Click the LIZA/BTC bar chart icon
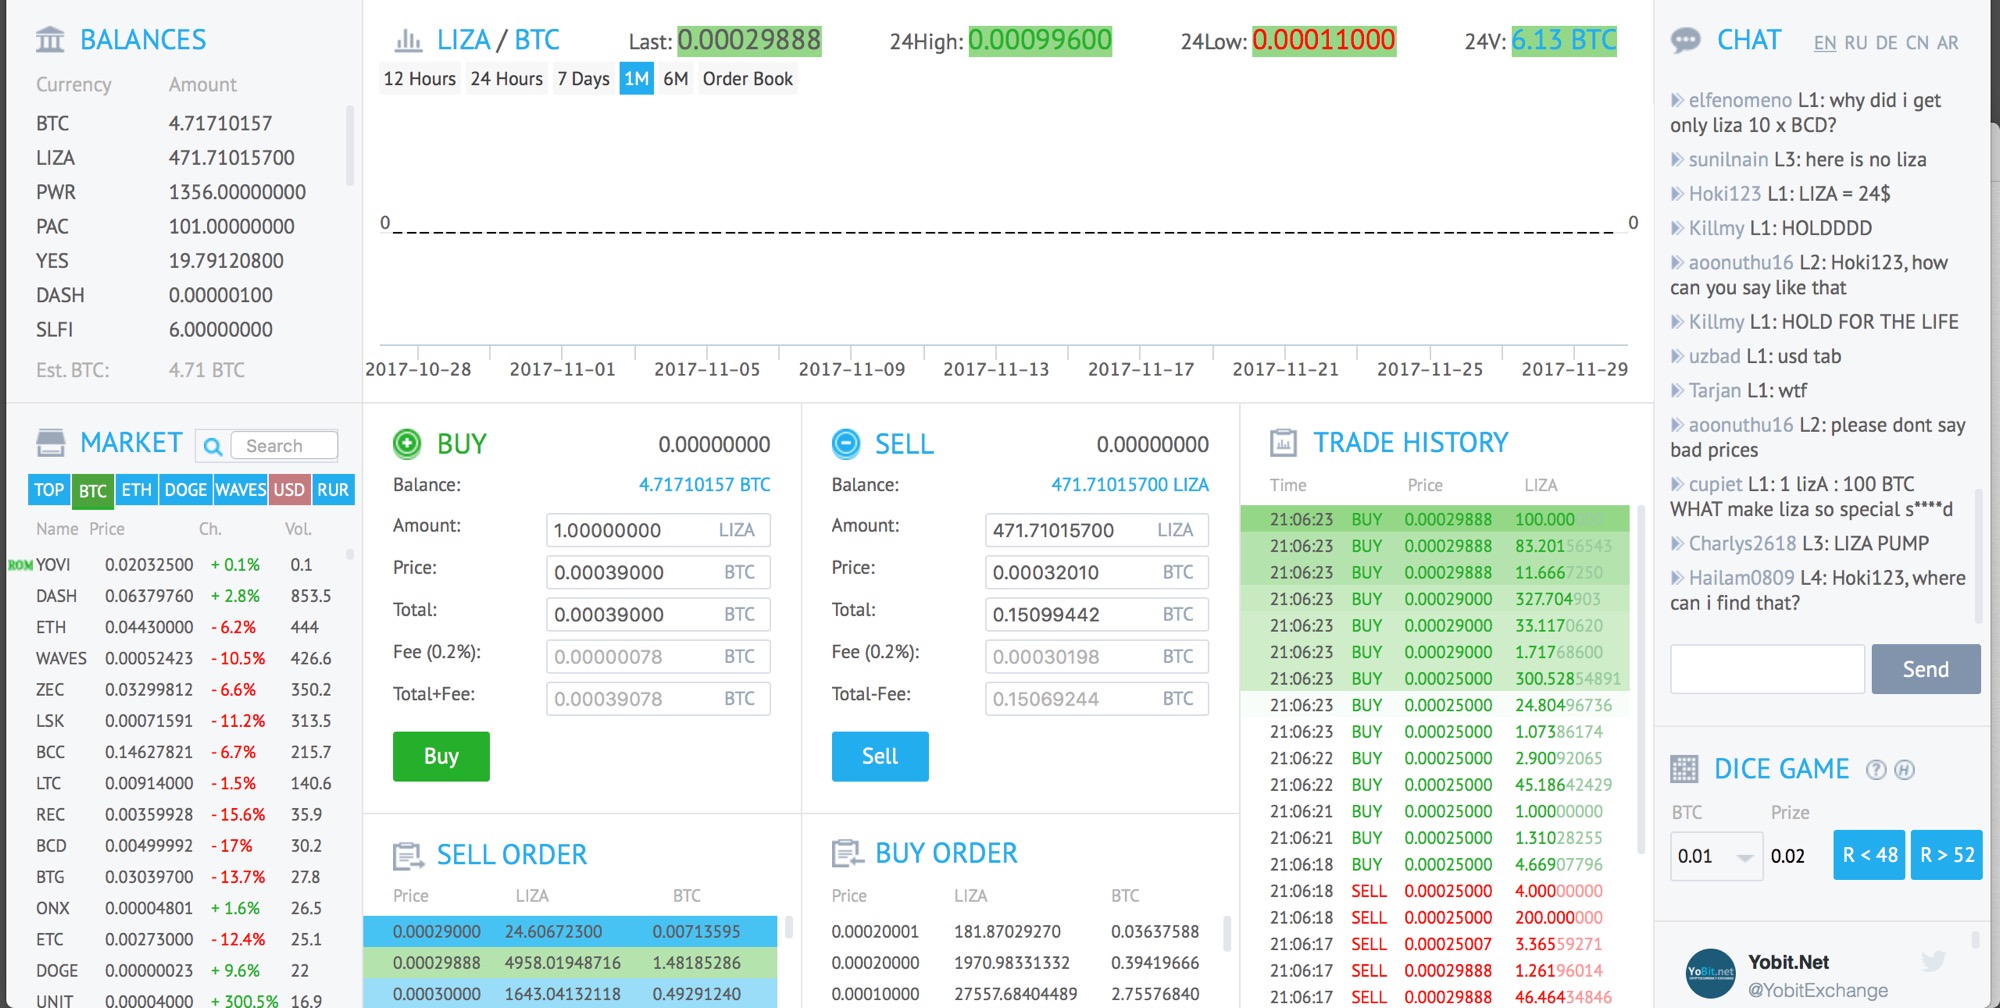The height and width of the screenshot is (1008, 2000). (x=408, y=41)
